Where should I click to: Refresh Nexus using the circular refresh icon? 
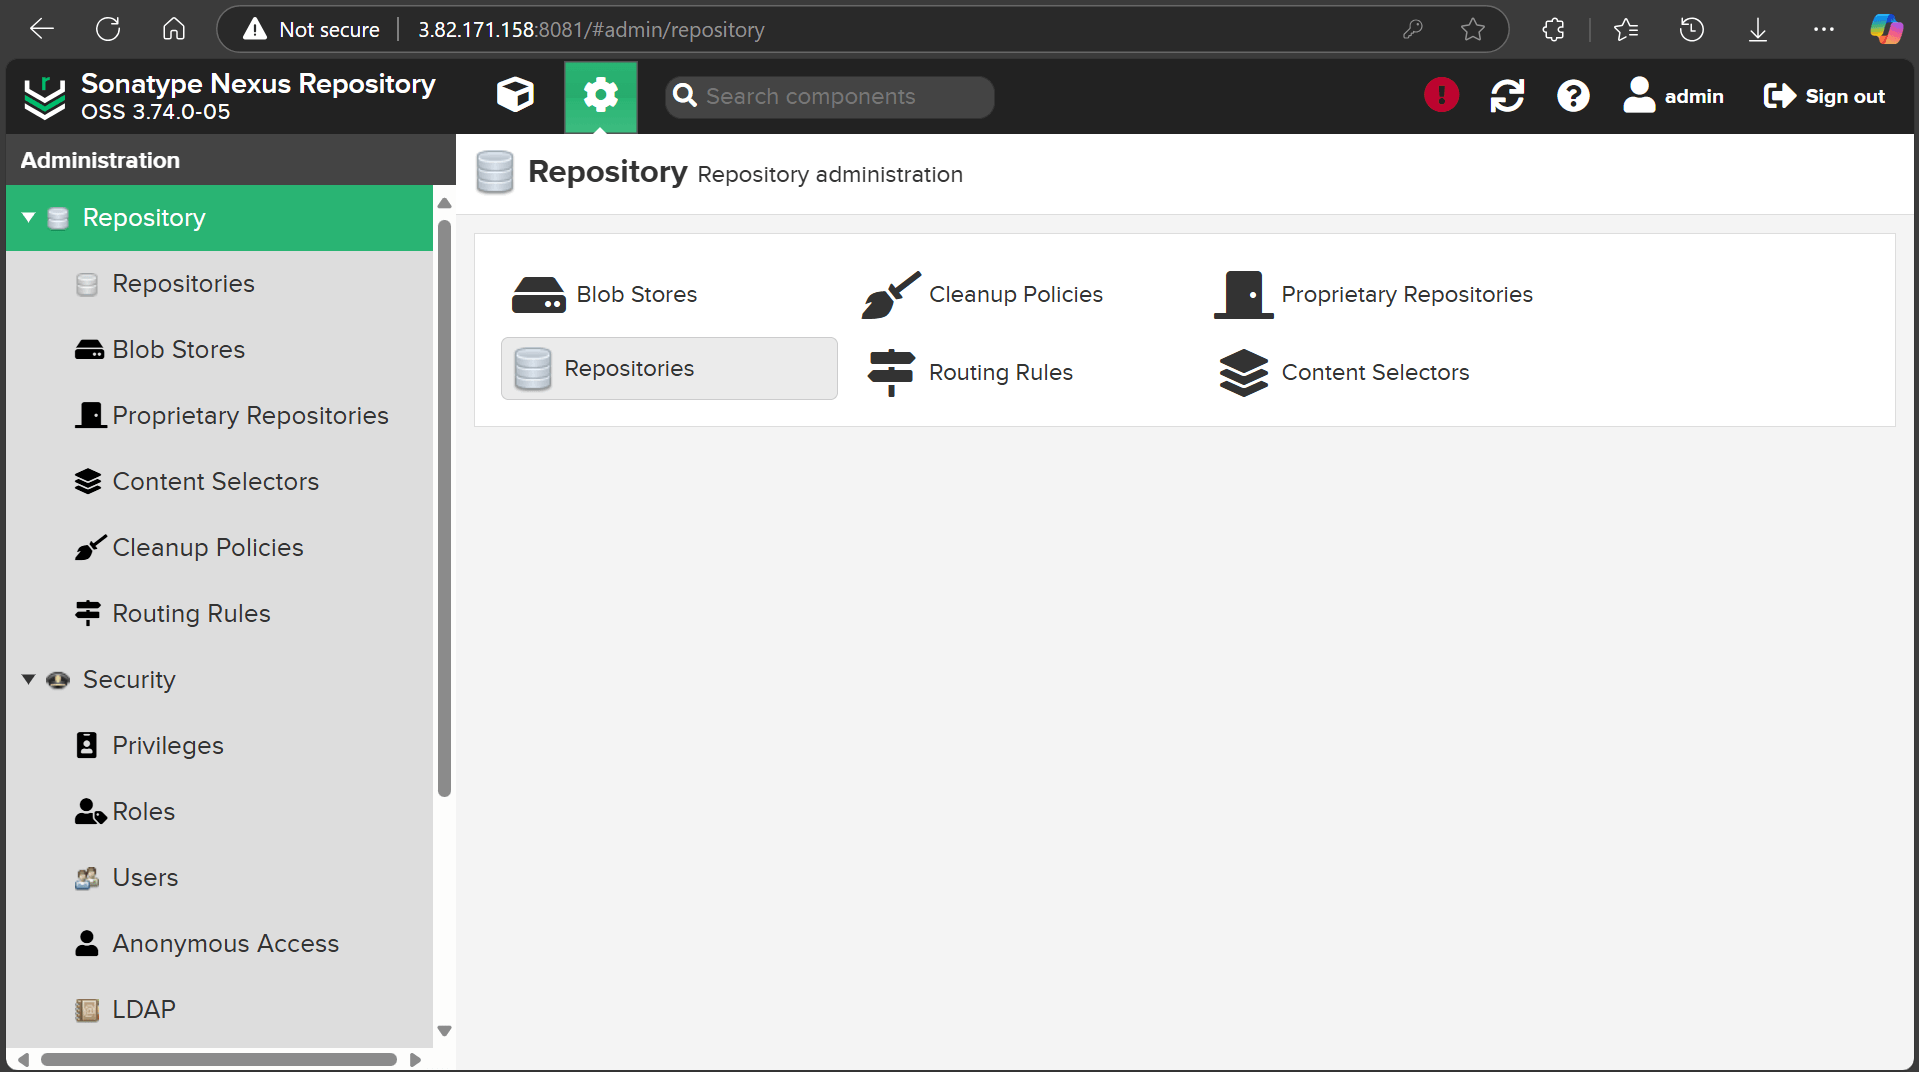pyautogui.click(x=1507, y=95)
